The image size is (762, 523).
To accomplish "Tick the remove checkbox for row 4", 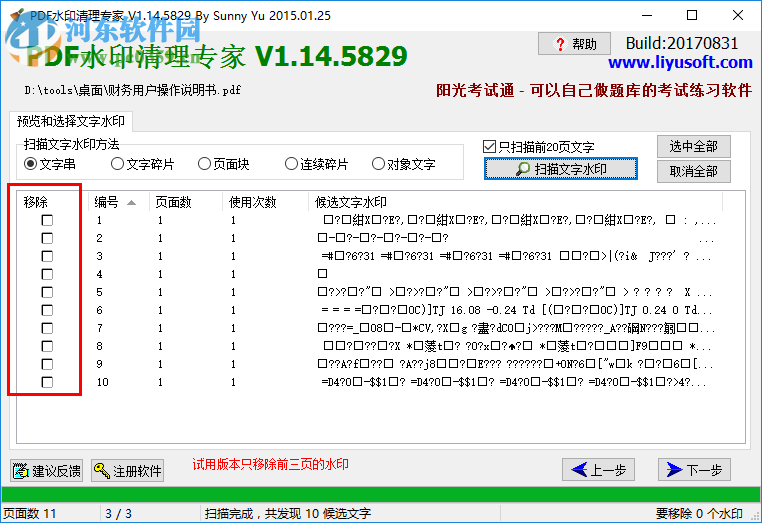I will (x=47, y=274).
